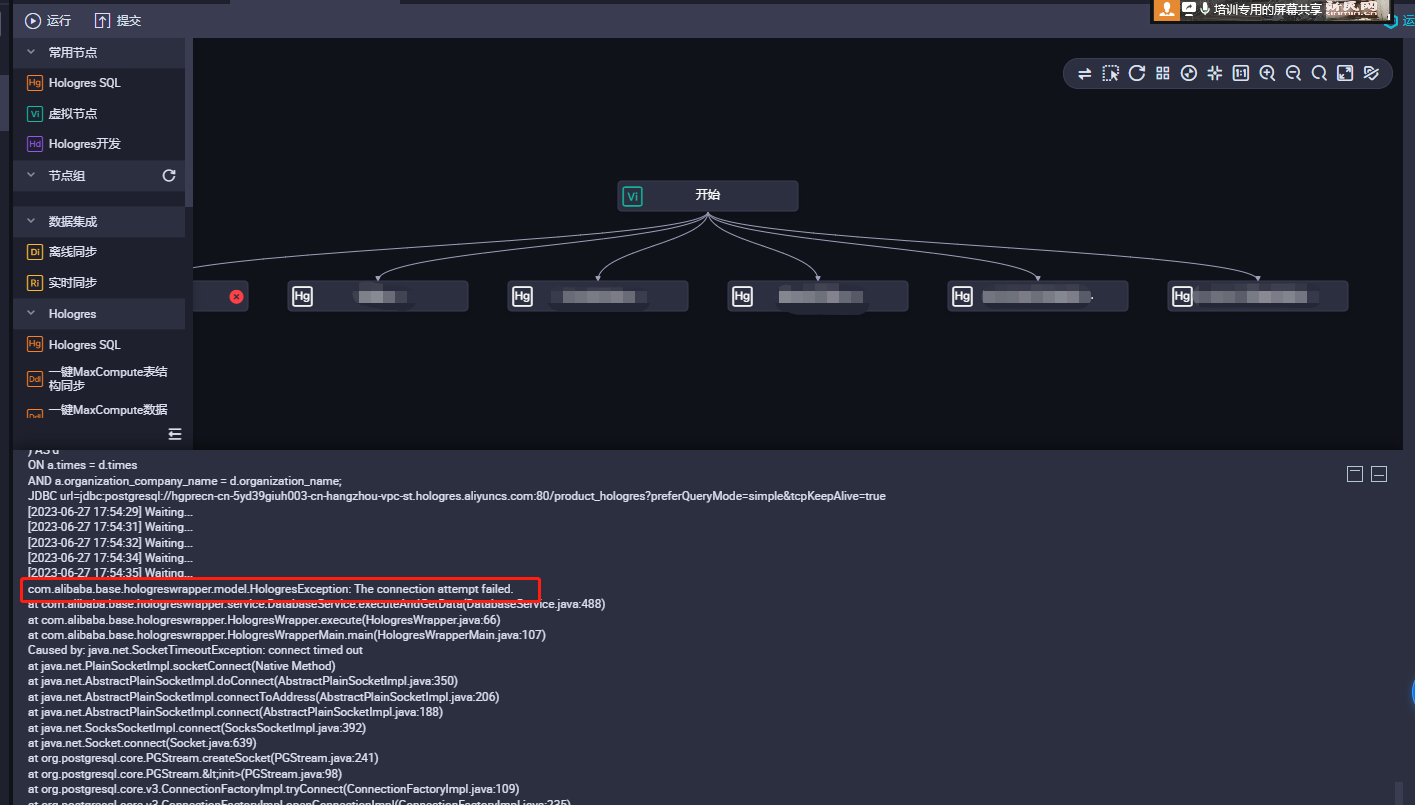
Task: Click the navigator compass icon
Action: coord(1189,73)
